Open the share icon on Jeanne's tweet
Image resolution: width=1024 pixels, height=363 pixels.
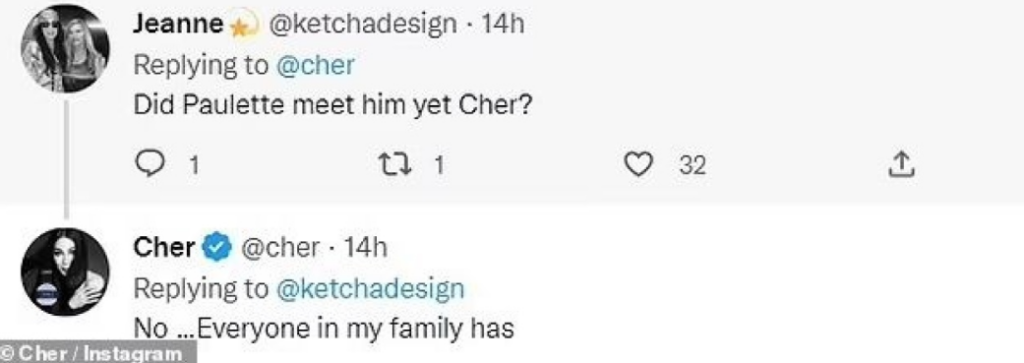tap(903, 165)
